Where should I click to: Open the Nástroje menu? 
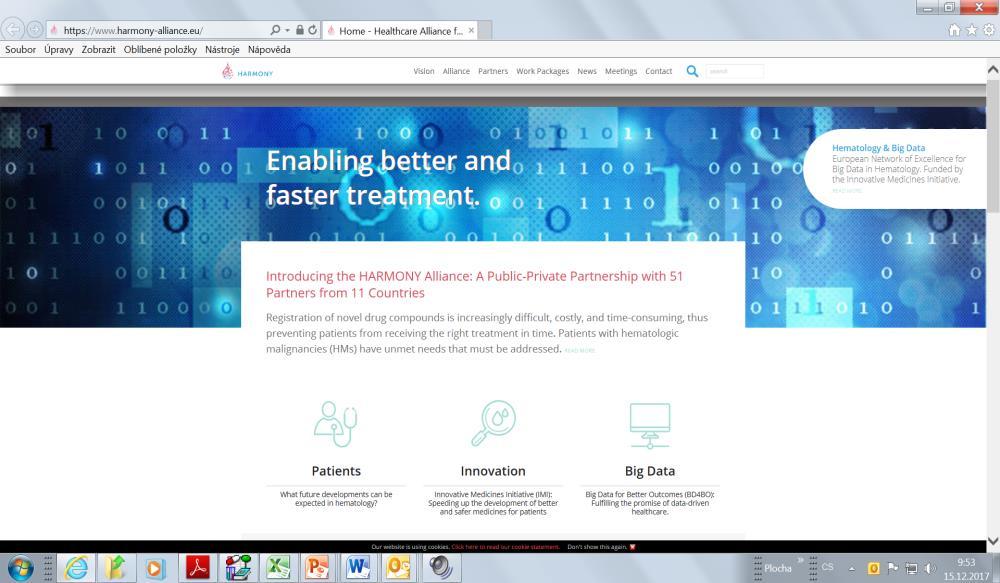pos(222,50)
